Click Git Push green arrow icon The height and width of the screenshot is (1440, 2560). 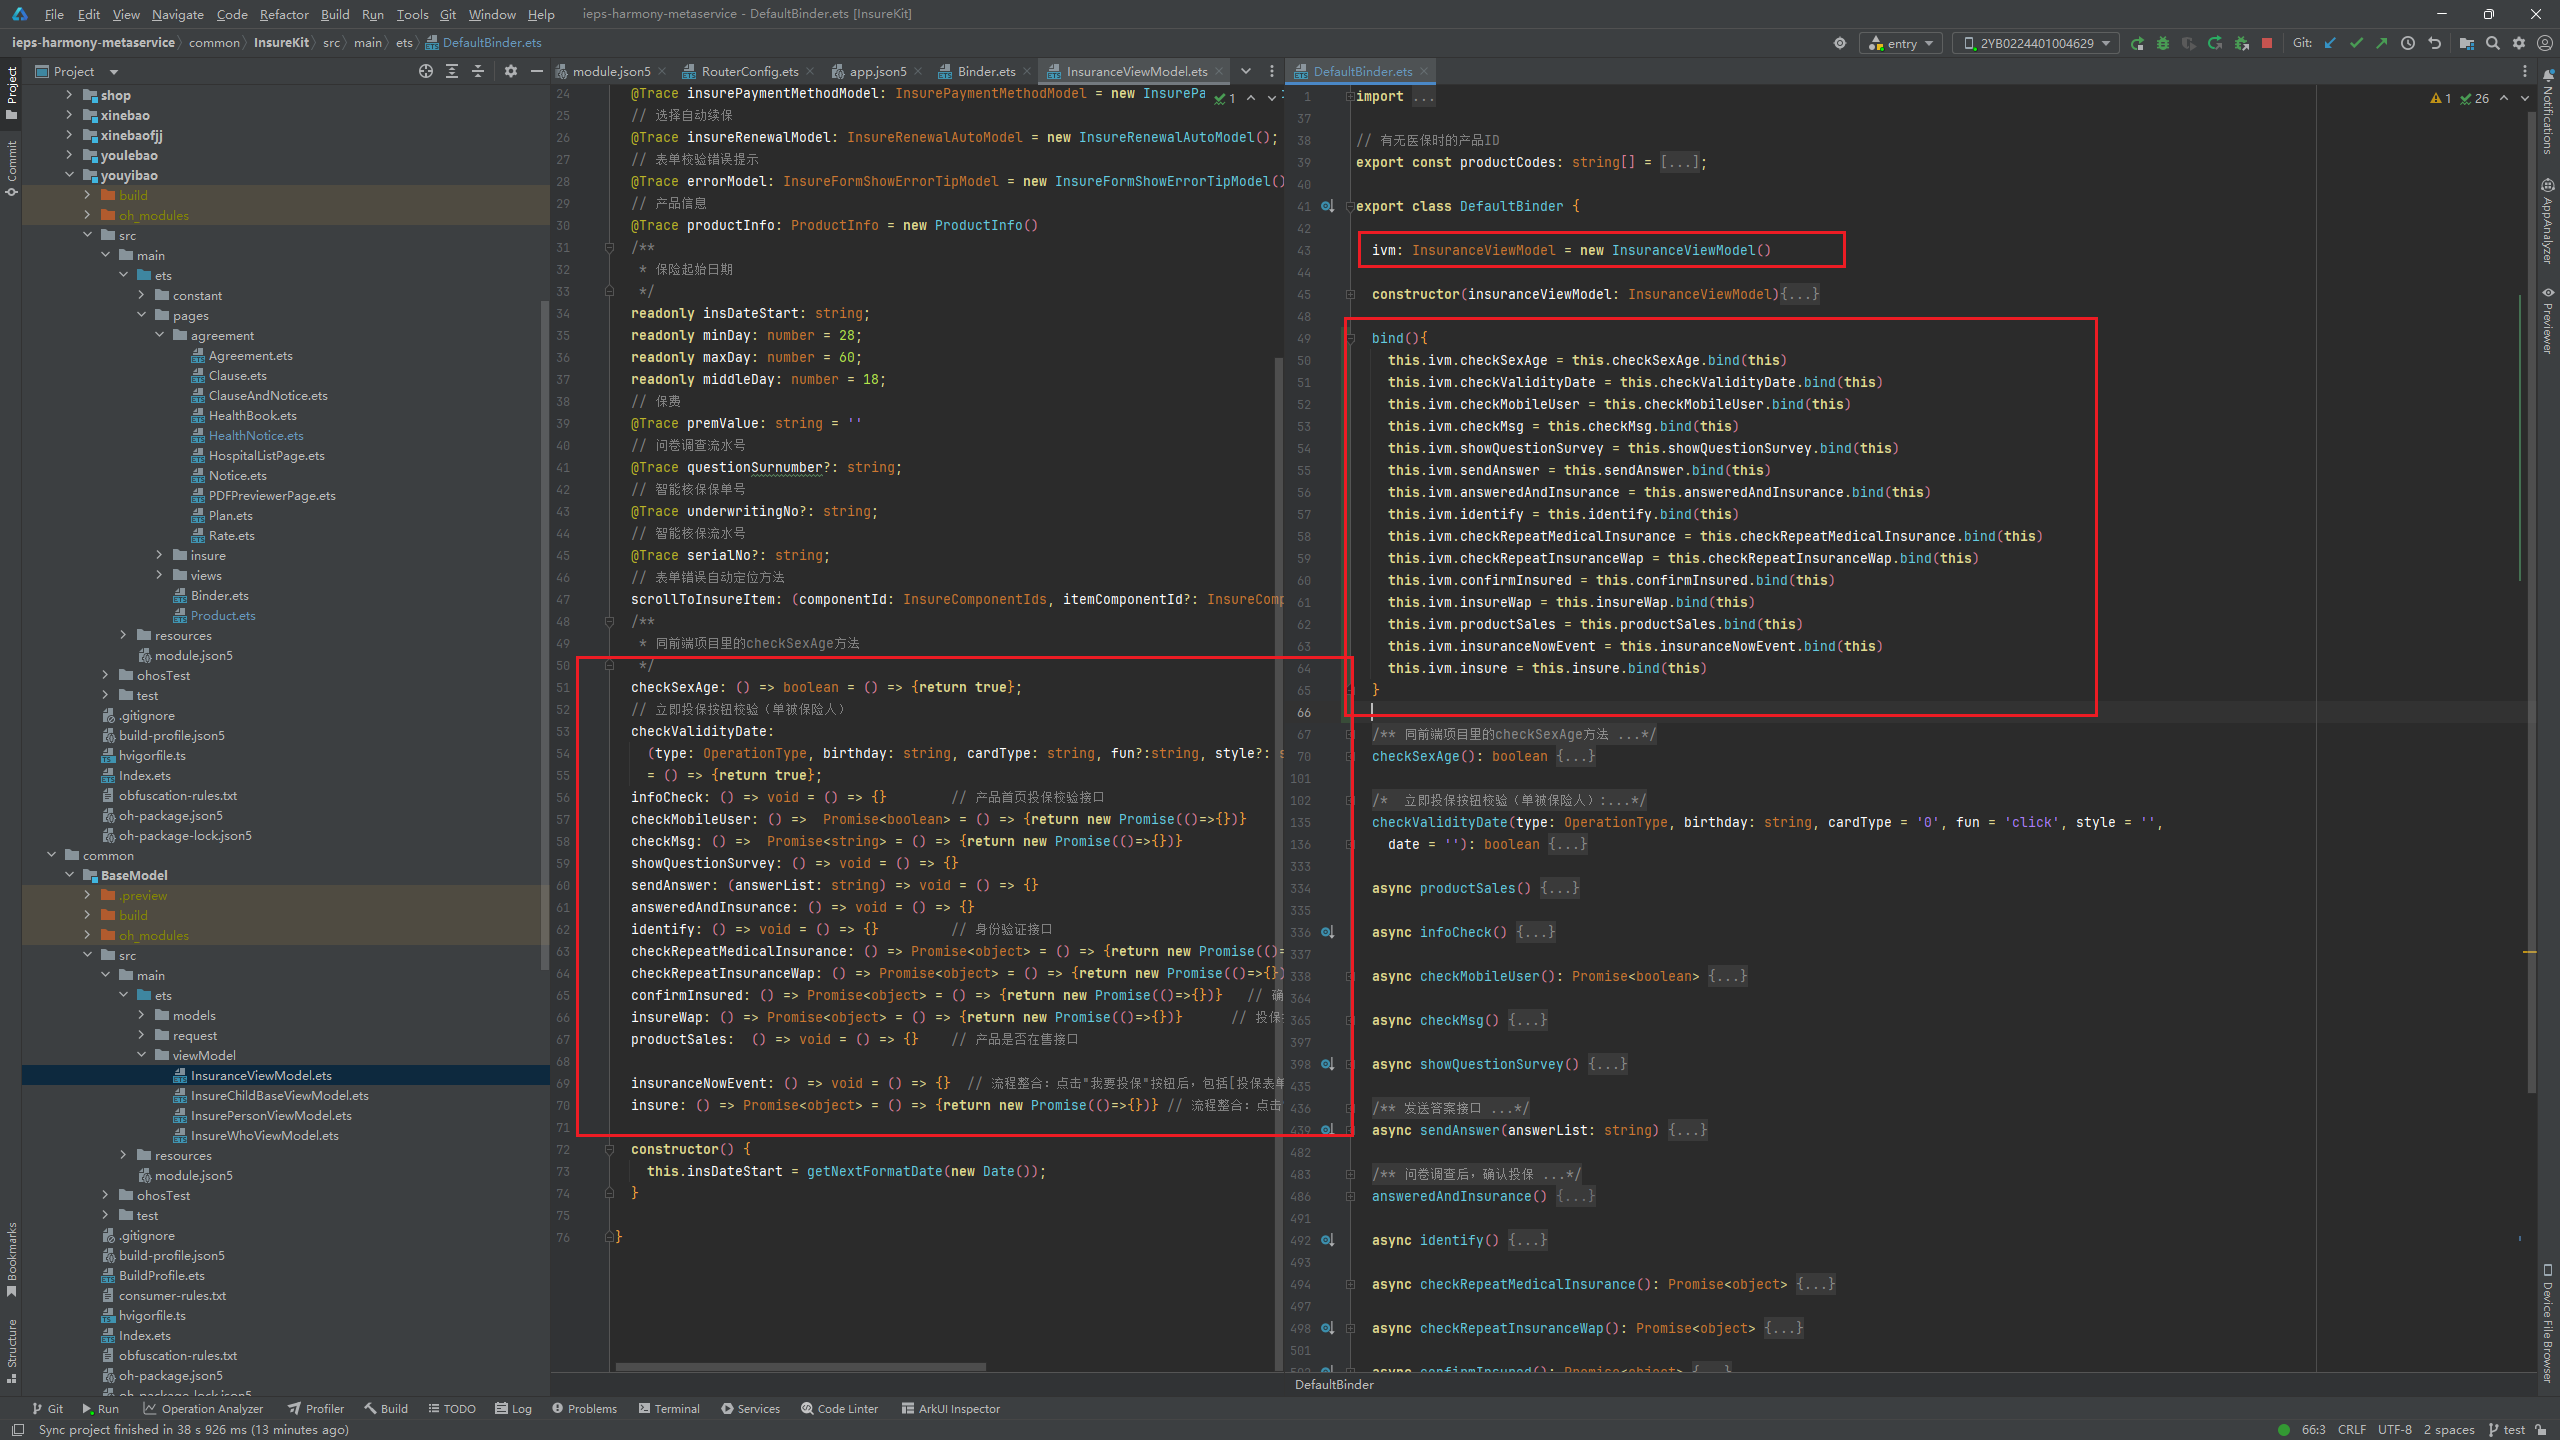click(x=2382, y=43)
